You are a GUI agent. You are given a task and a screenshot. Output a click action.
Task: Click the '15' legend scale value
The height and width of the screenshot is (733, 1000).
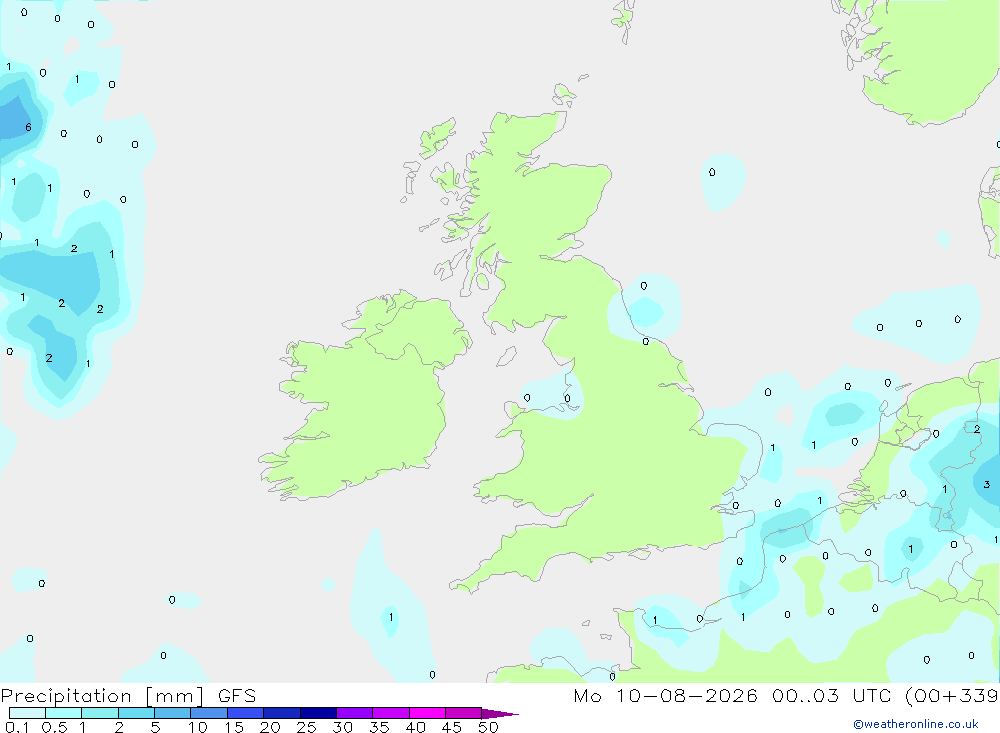[233, 727]
